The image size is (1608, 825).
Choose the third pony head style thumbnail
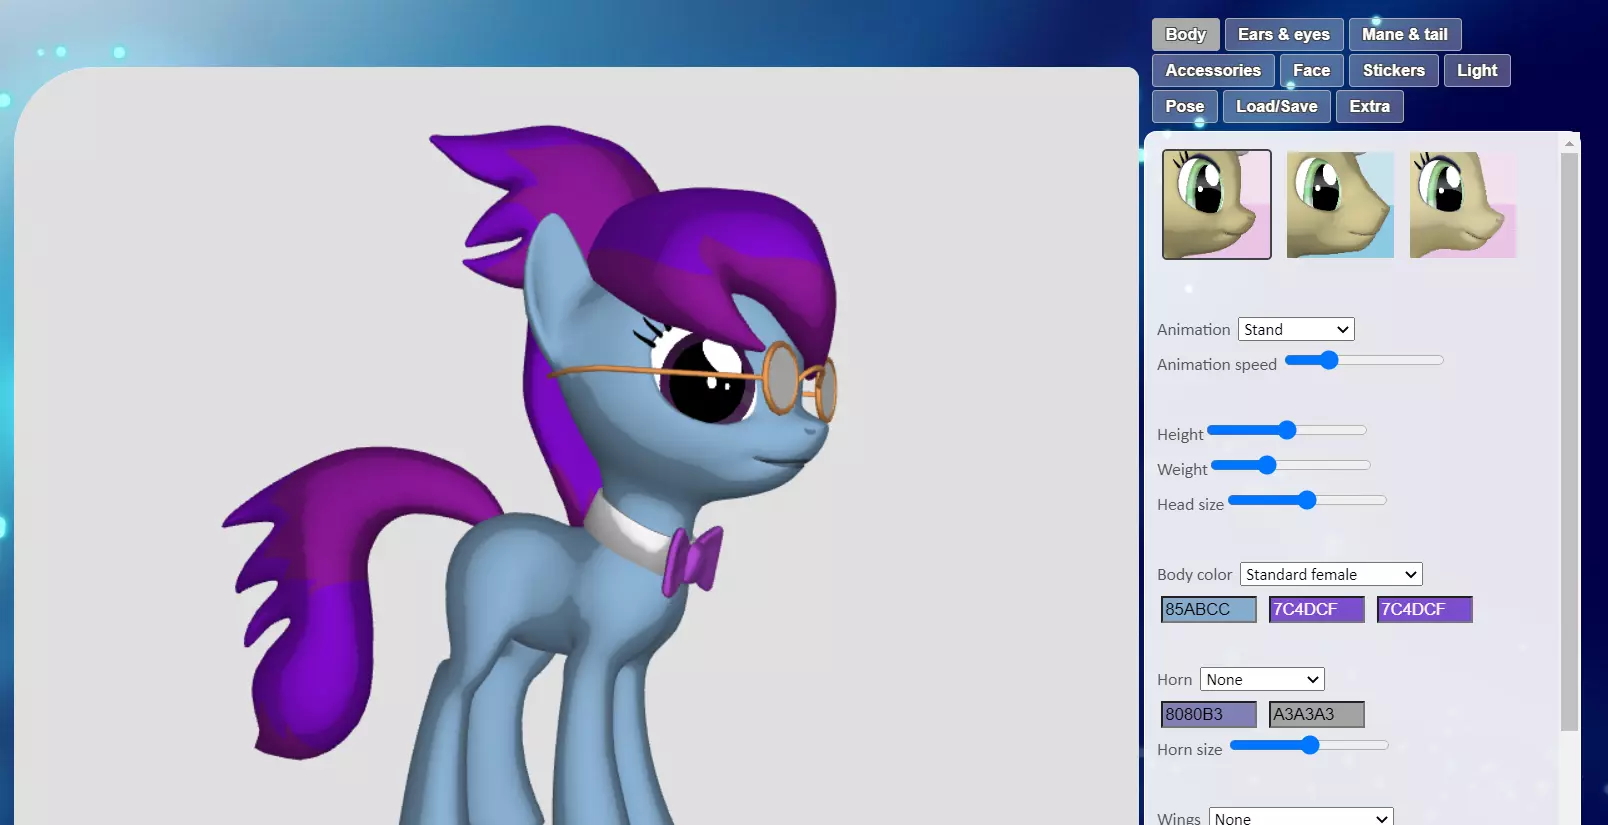point(1463,205)
